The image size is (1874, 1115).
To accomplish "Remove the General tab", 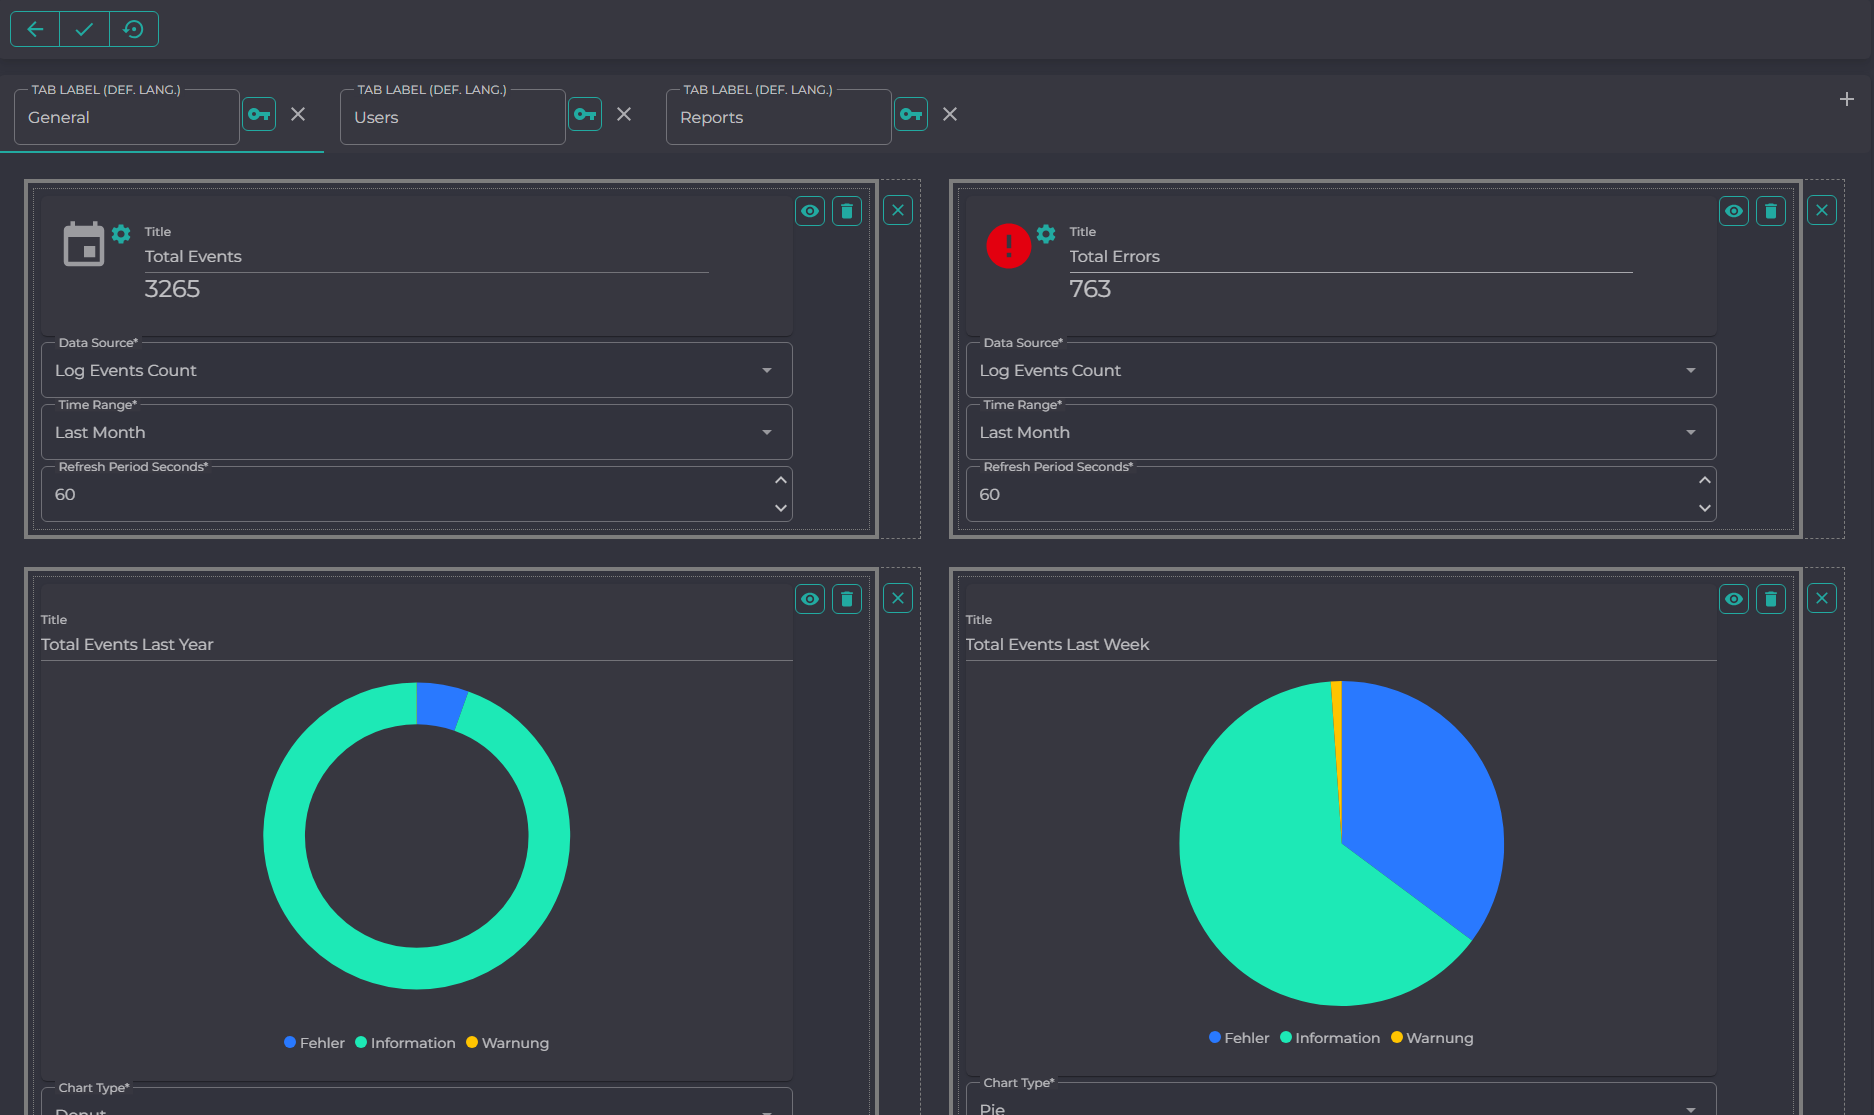I will (x=298, y=114).
